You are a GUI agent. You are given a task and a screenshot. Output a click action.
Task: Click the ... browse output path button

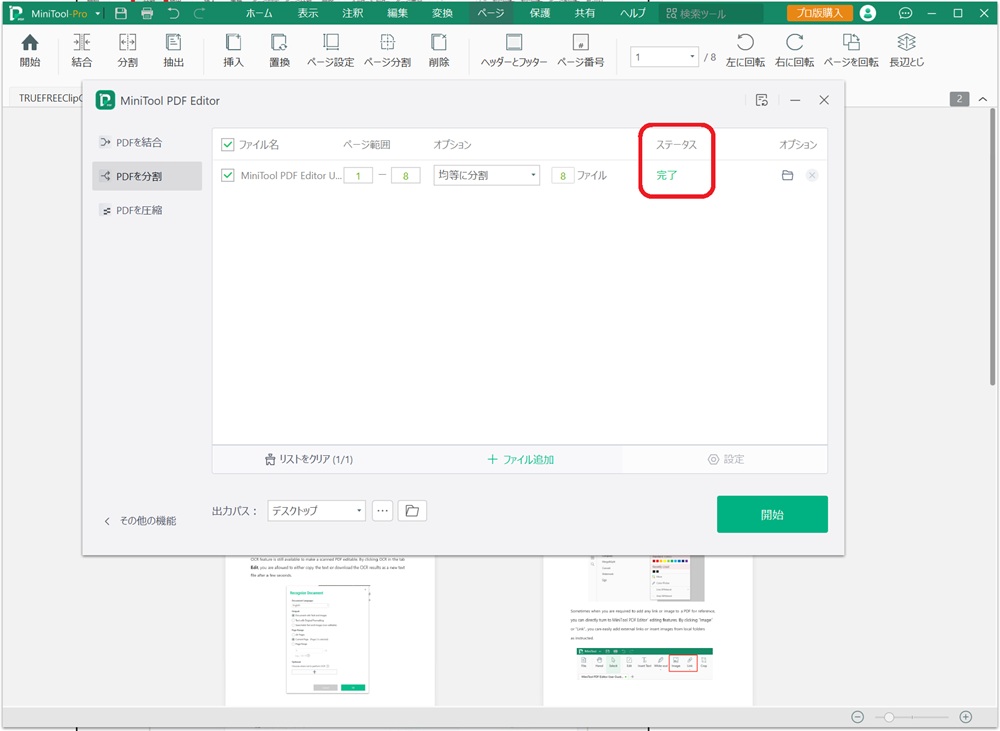(382, 510)
